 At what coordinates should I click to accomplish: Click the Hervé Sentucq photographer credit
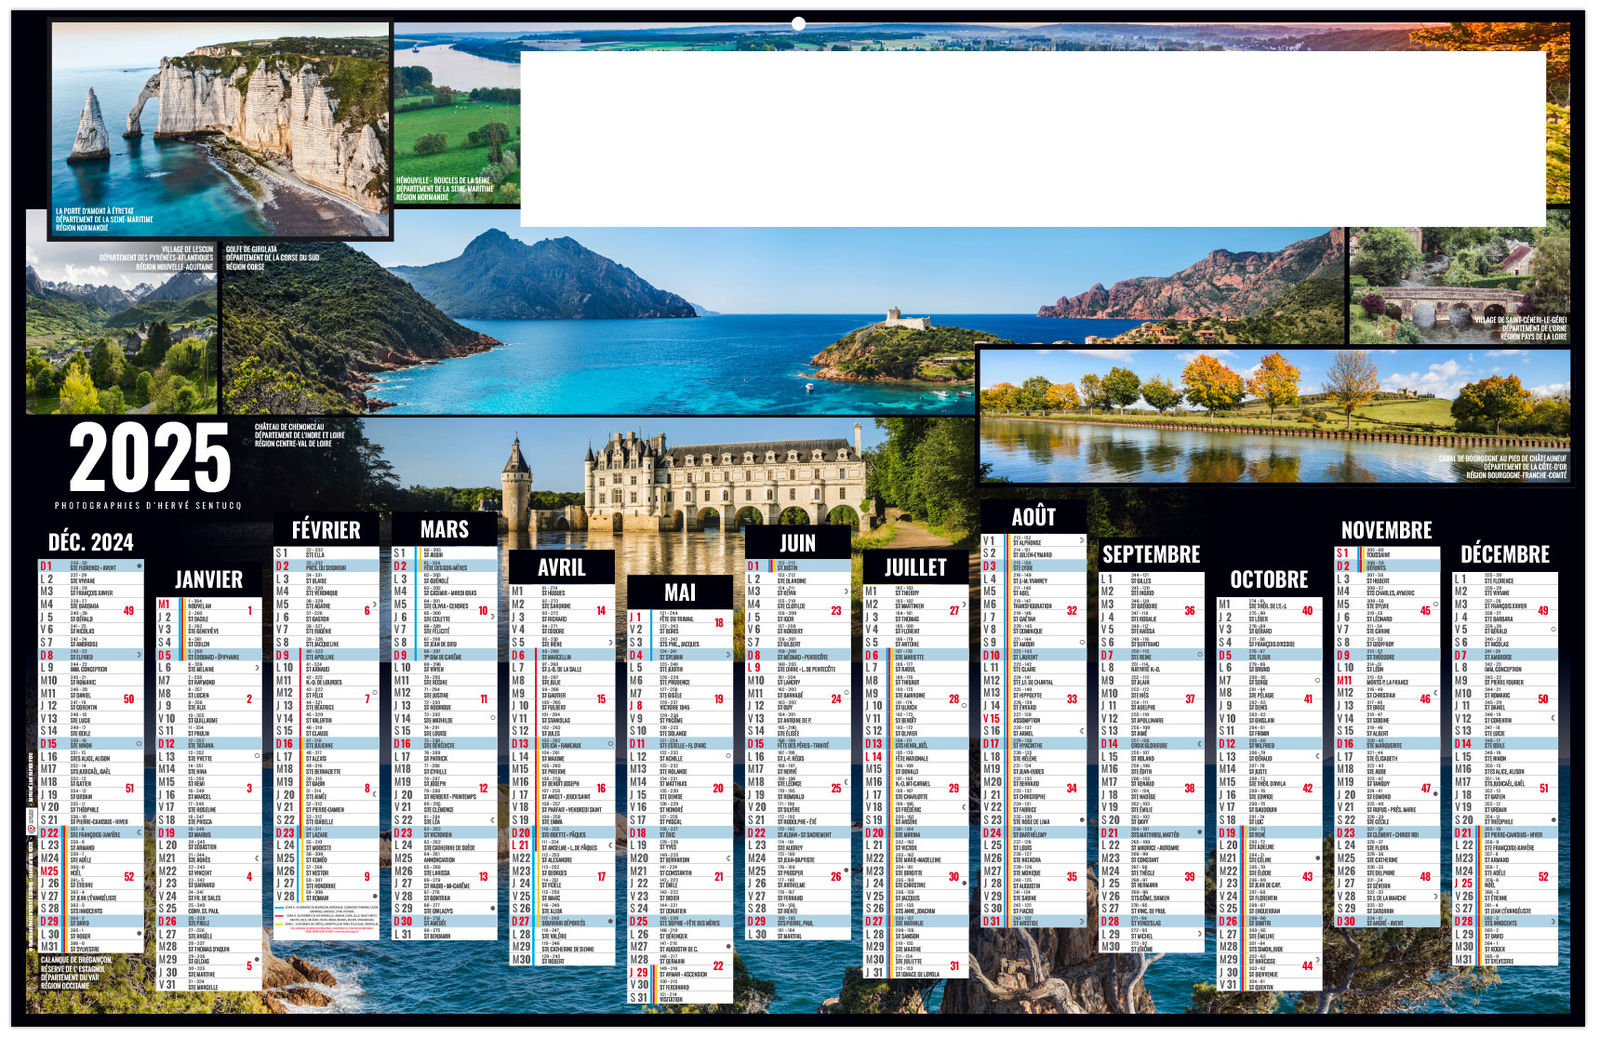pos(148,506)
